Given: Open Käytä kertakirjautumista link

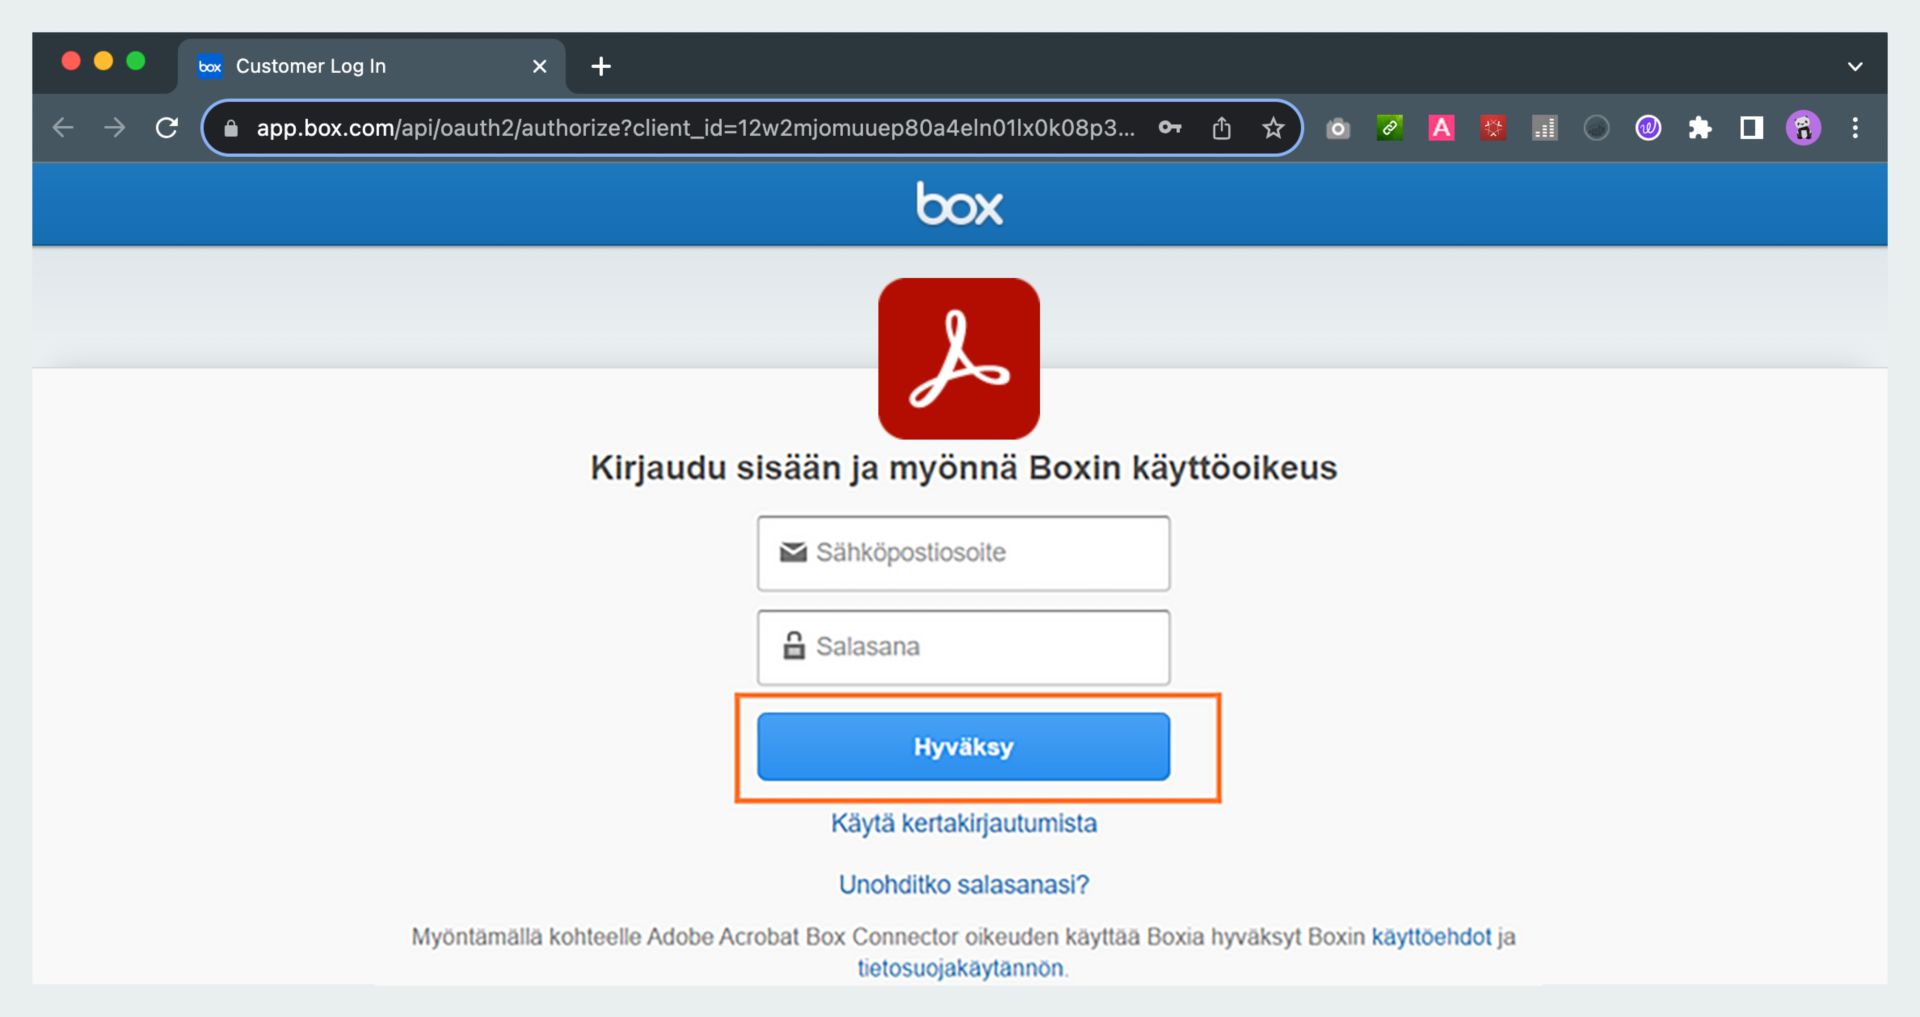Looking at the screenshot, I should coord(964,823).
